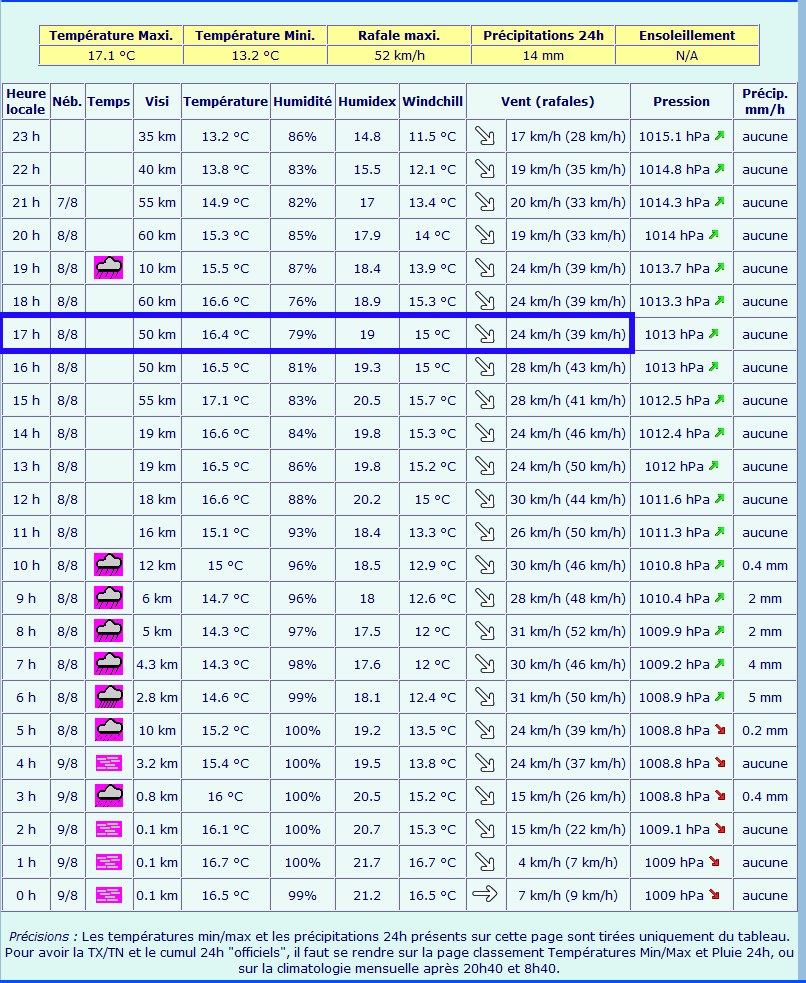The width and height of the screenshot is (806, 983).
Task: Click the Humidex column header
Action: (x=367, y=101)
